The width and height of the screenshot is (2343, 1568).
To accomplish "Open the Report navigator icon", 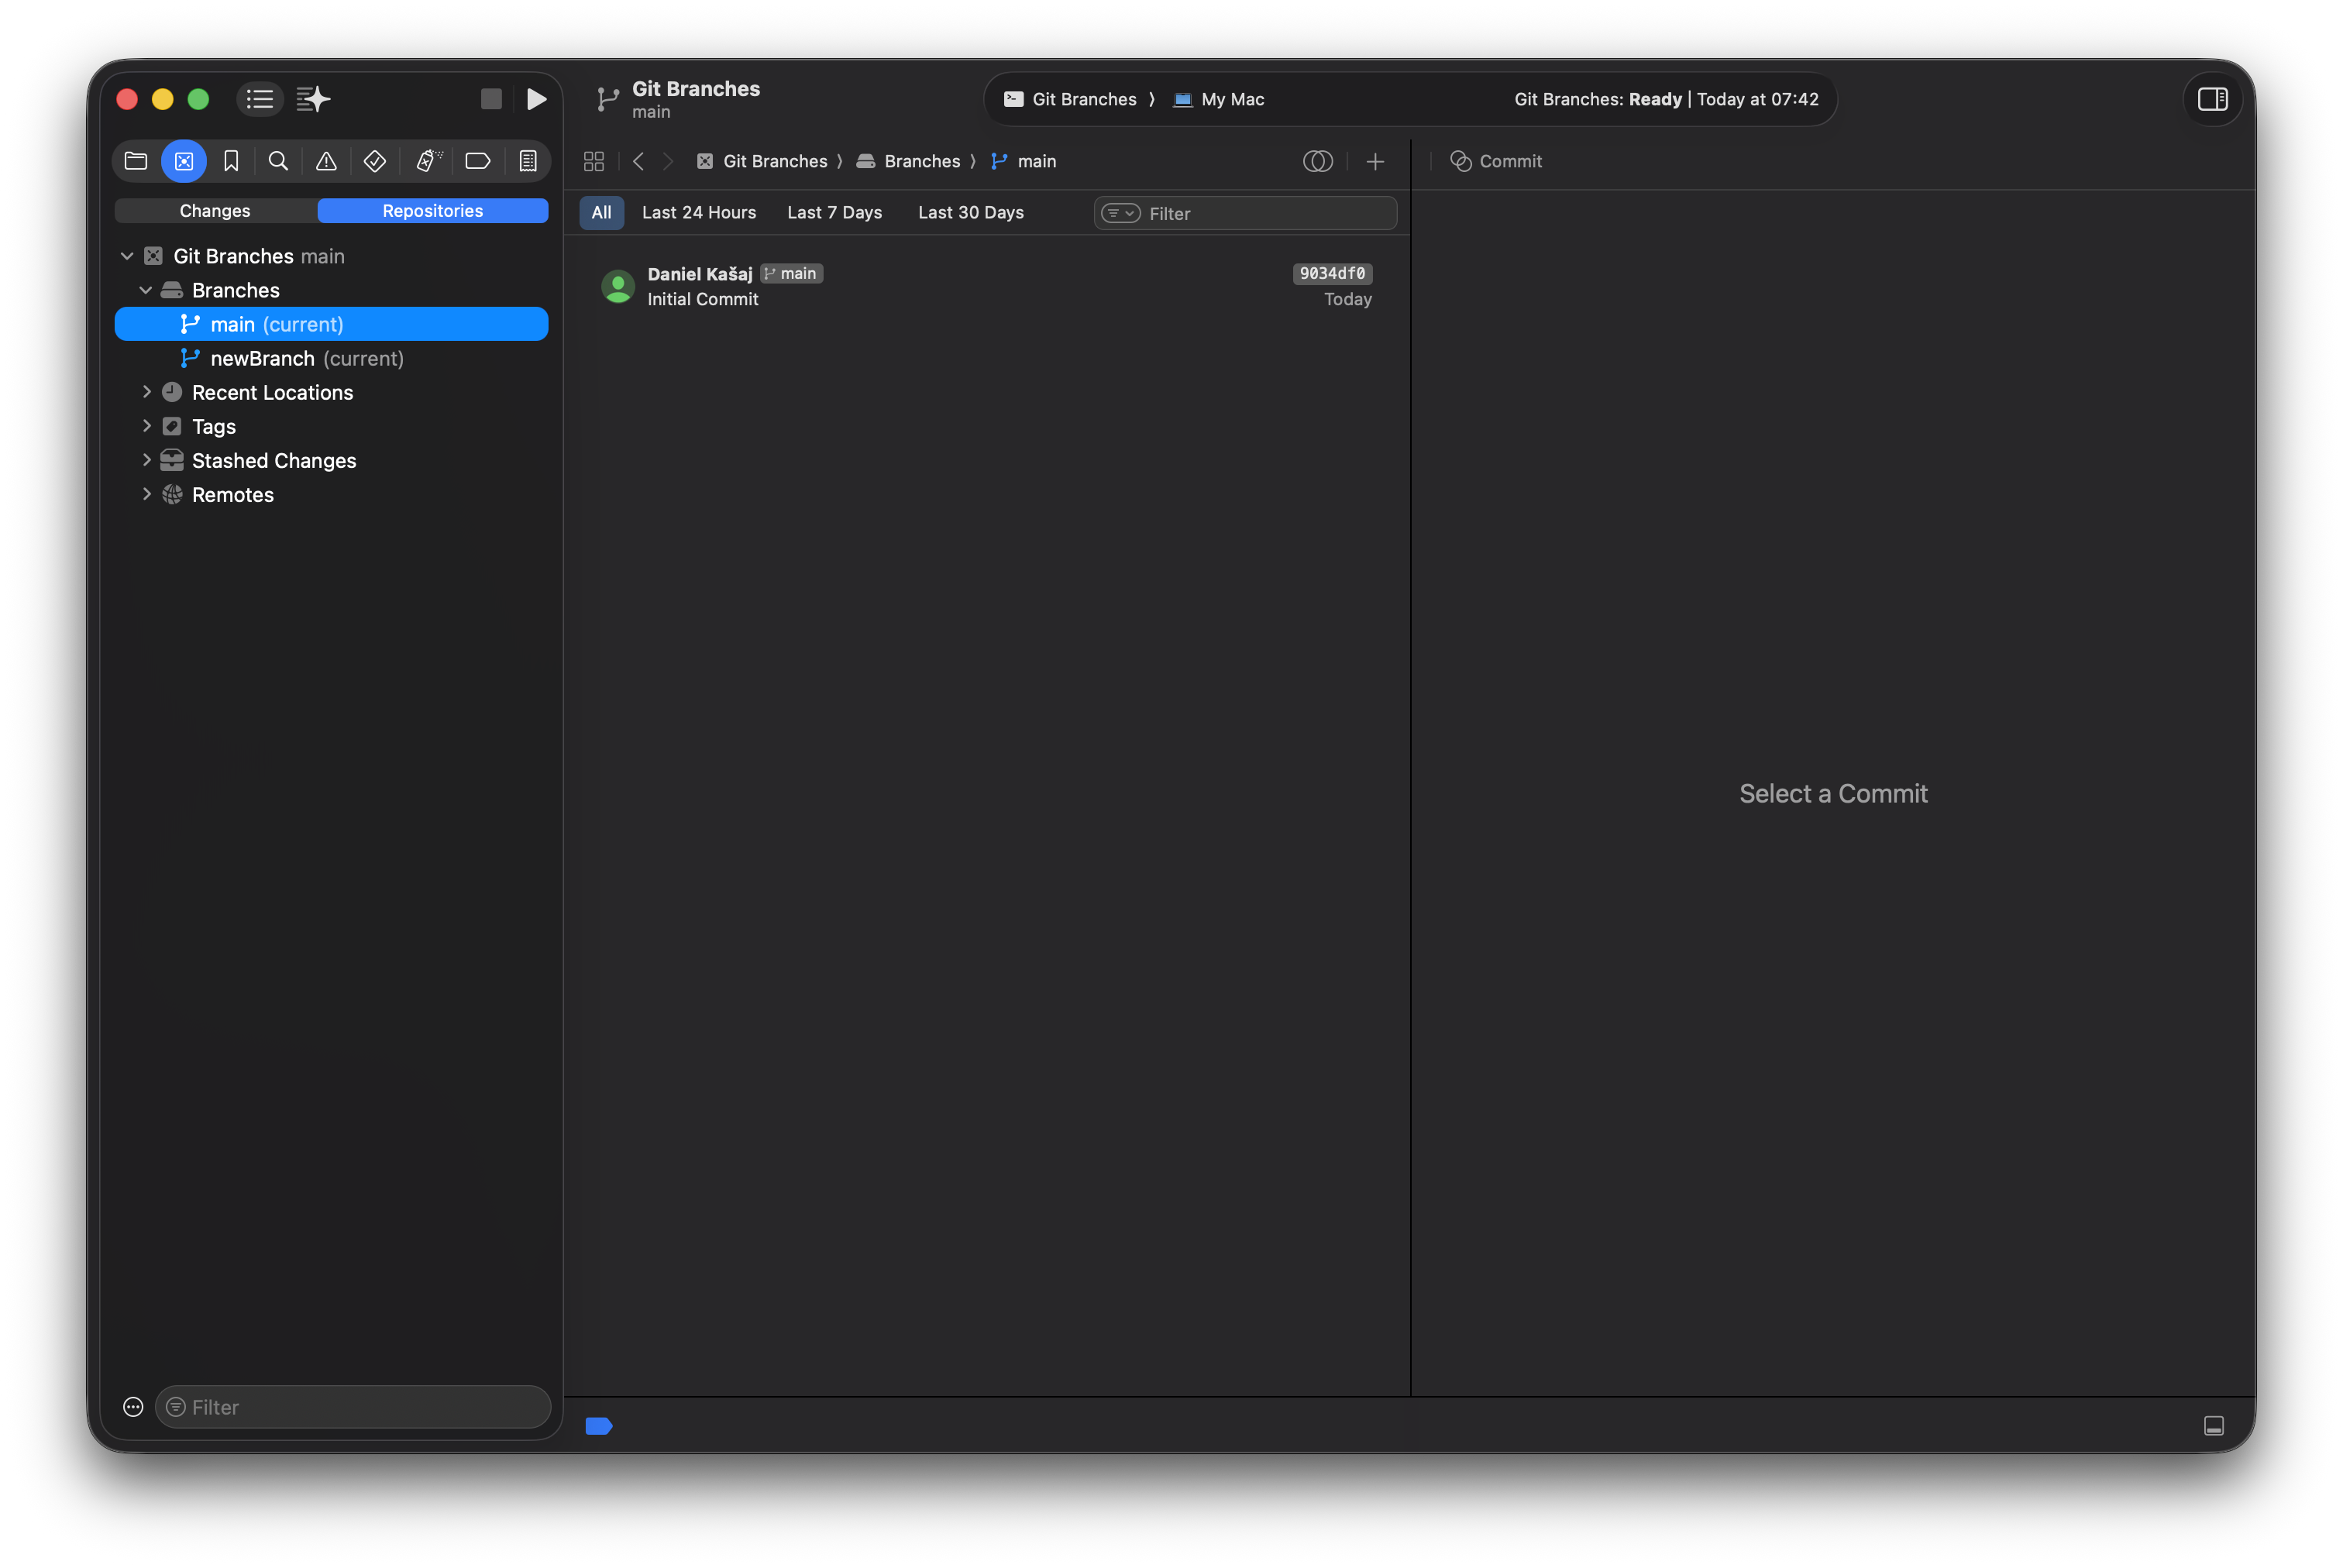I will (x=529, y=160).
